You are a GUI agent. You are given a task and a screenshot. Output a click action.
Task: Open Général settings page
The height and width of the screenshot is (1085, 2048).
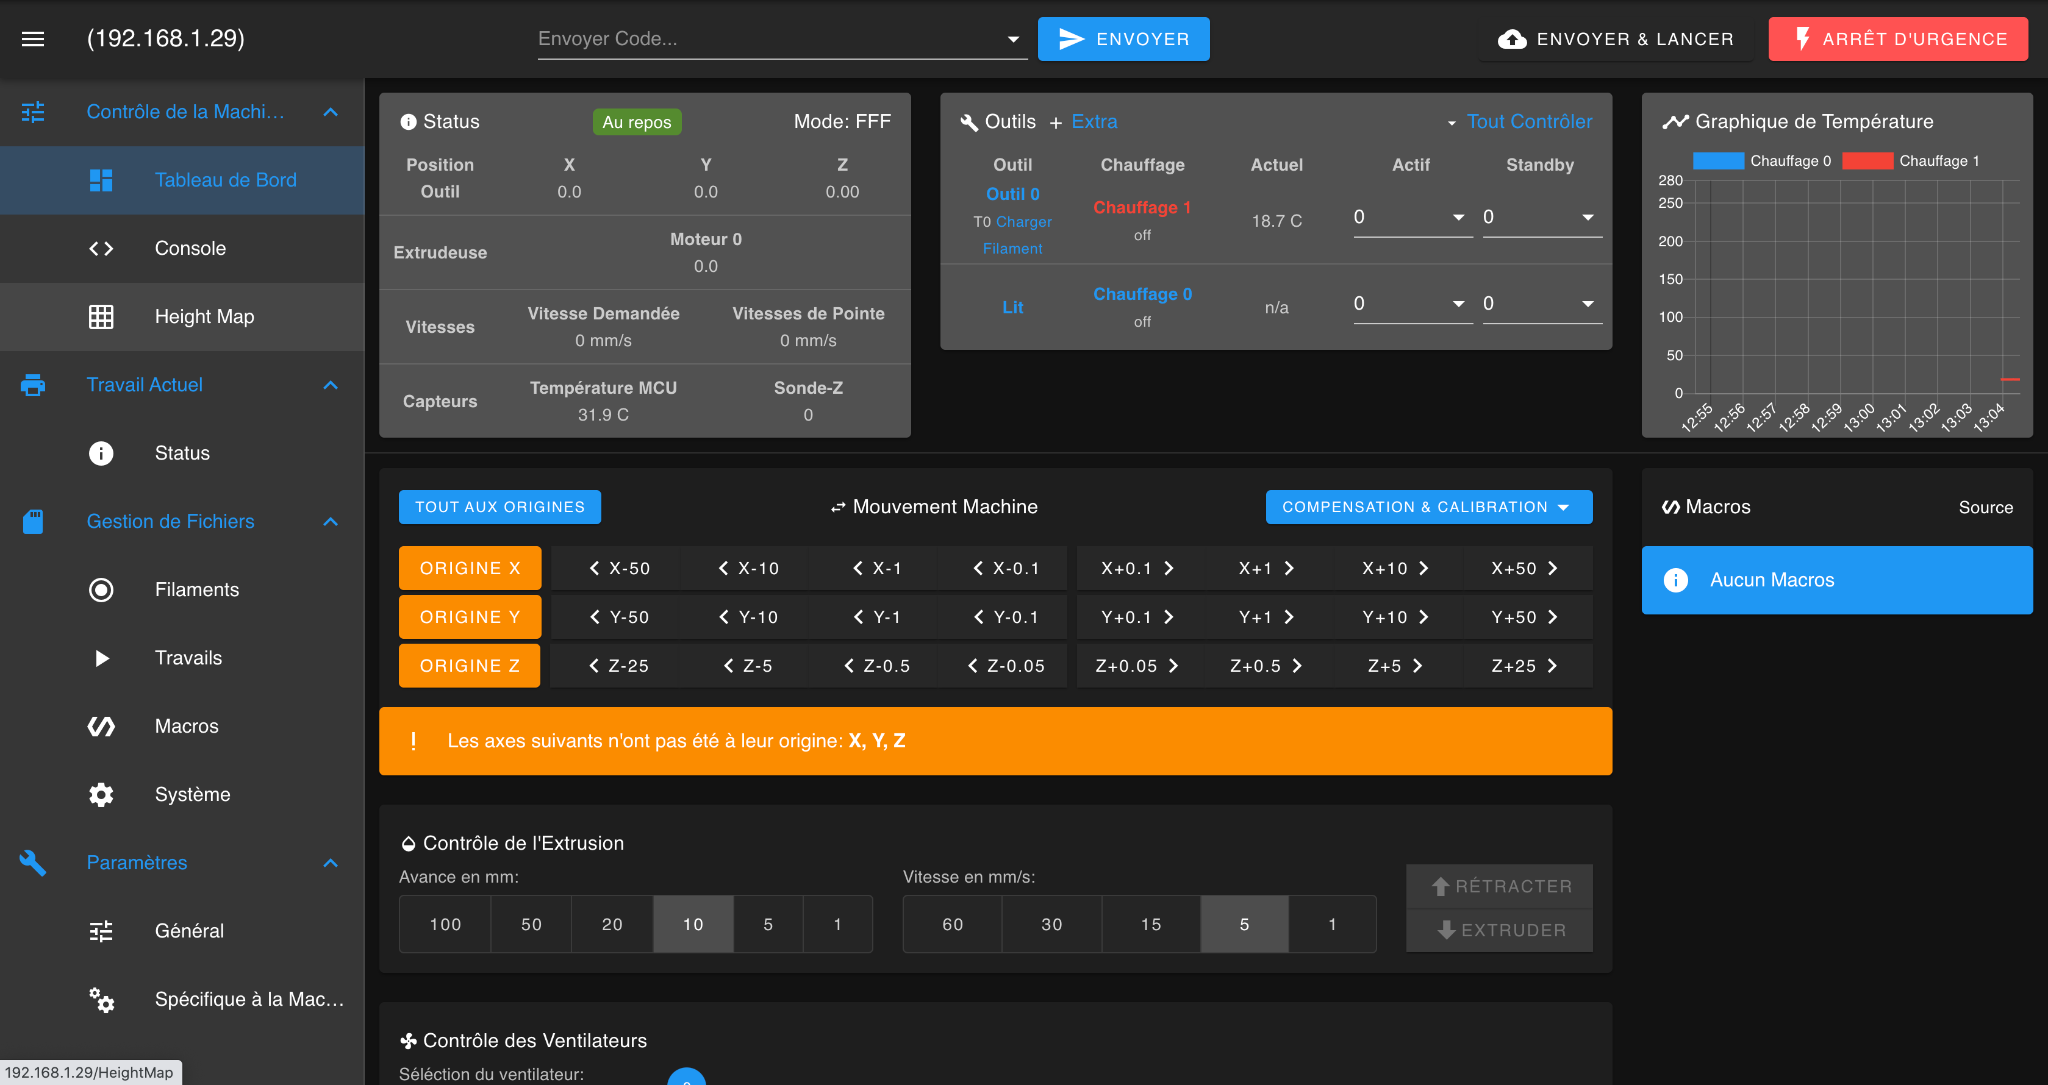coord(189,931)
